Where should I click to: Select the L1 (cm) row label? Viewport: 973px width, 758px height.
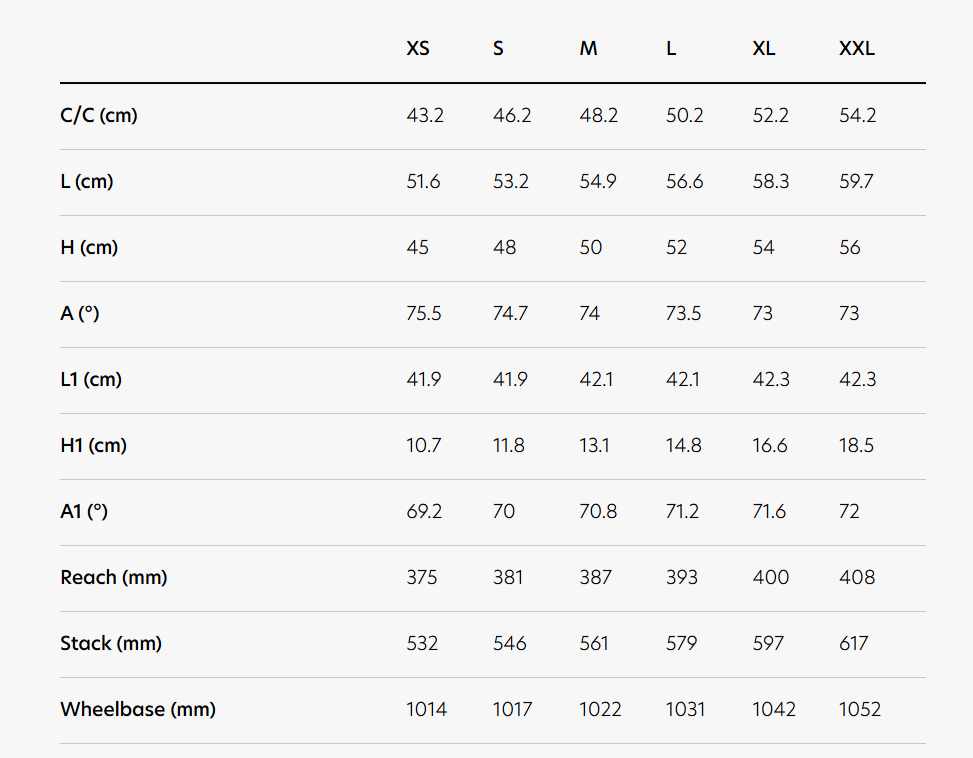click(x=91, y=380)
